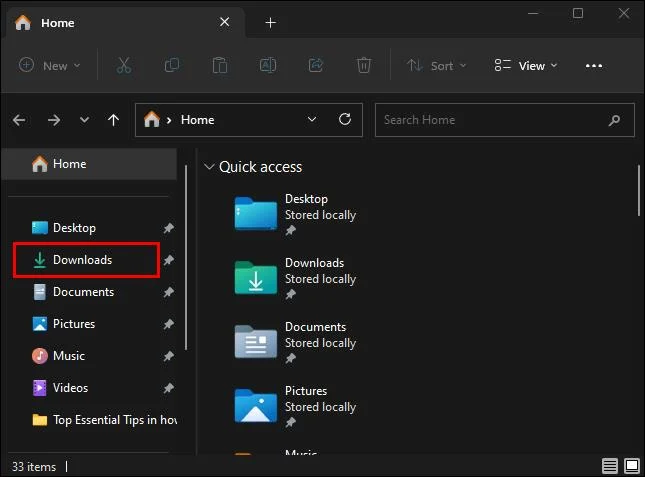Open the Sort dropdown menu
Viewport: 645px width, 477px height.
(x=436, y=65)
